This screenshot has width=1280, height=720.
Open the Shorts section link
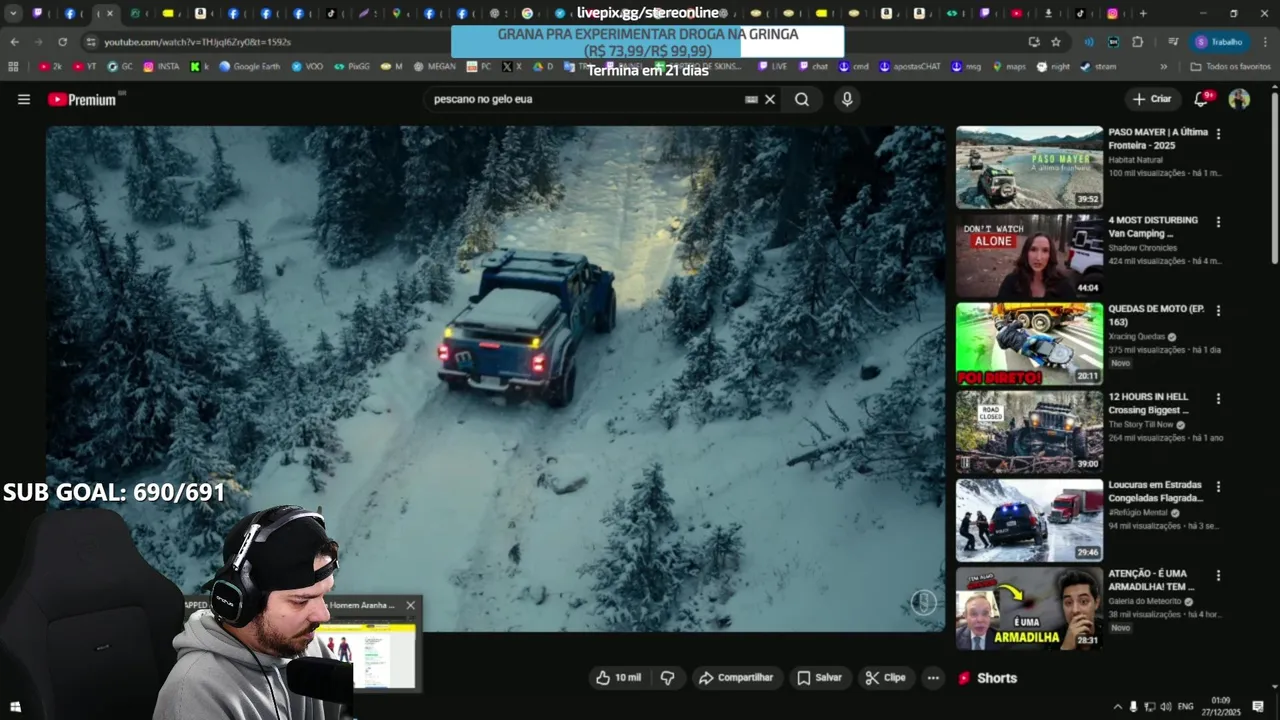(988, 678)
